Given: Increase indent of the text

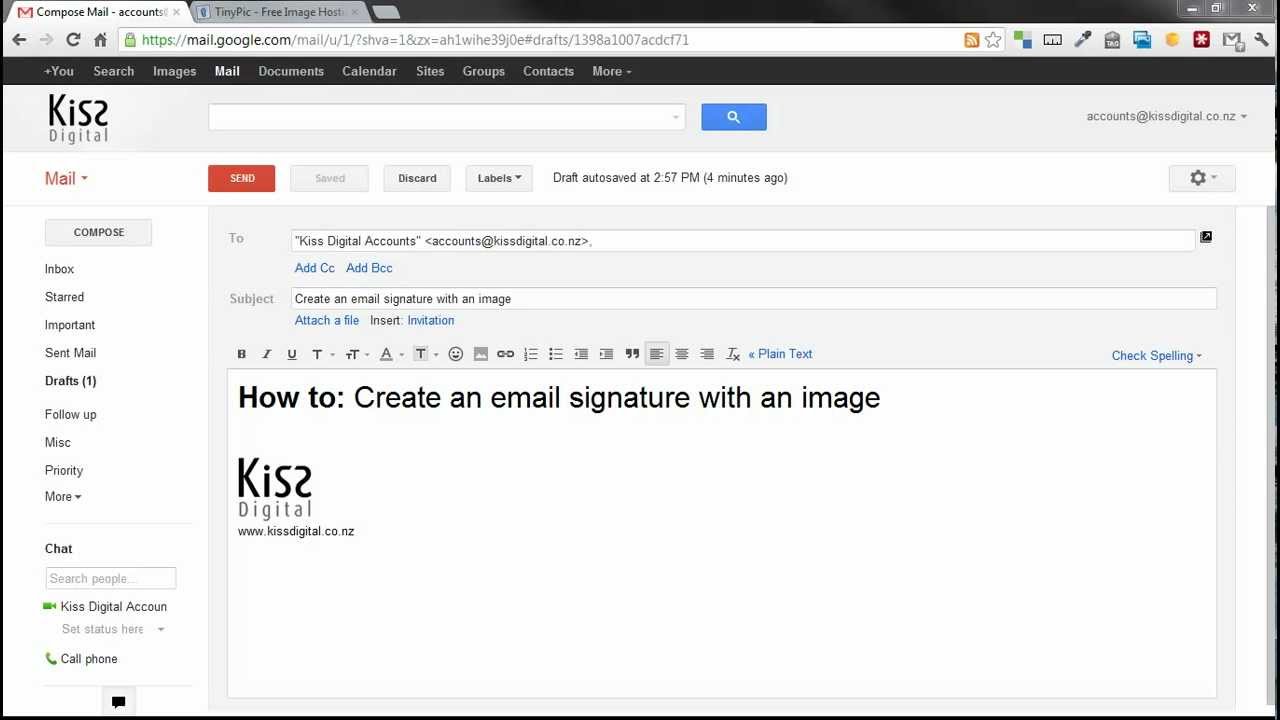Looking at the screenshot, I should [x=606, y=354].
